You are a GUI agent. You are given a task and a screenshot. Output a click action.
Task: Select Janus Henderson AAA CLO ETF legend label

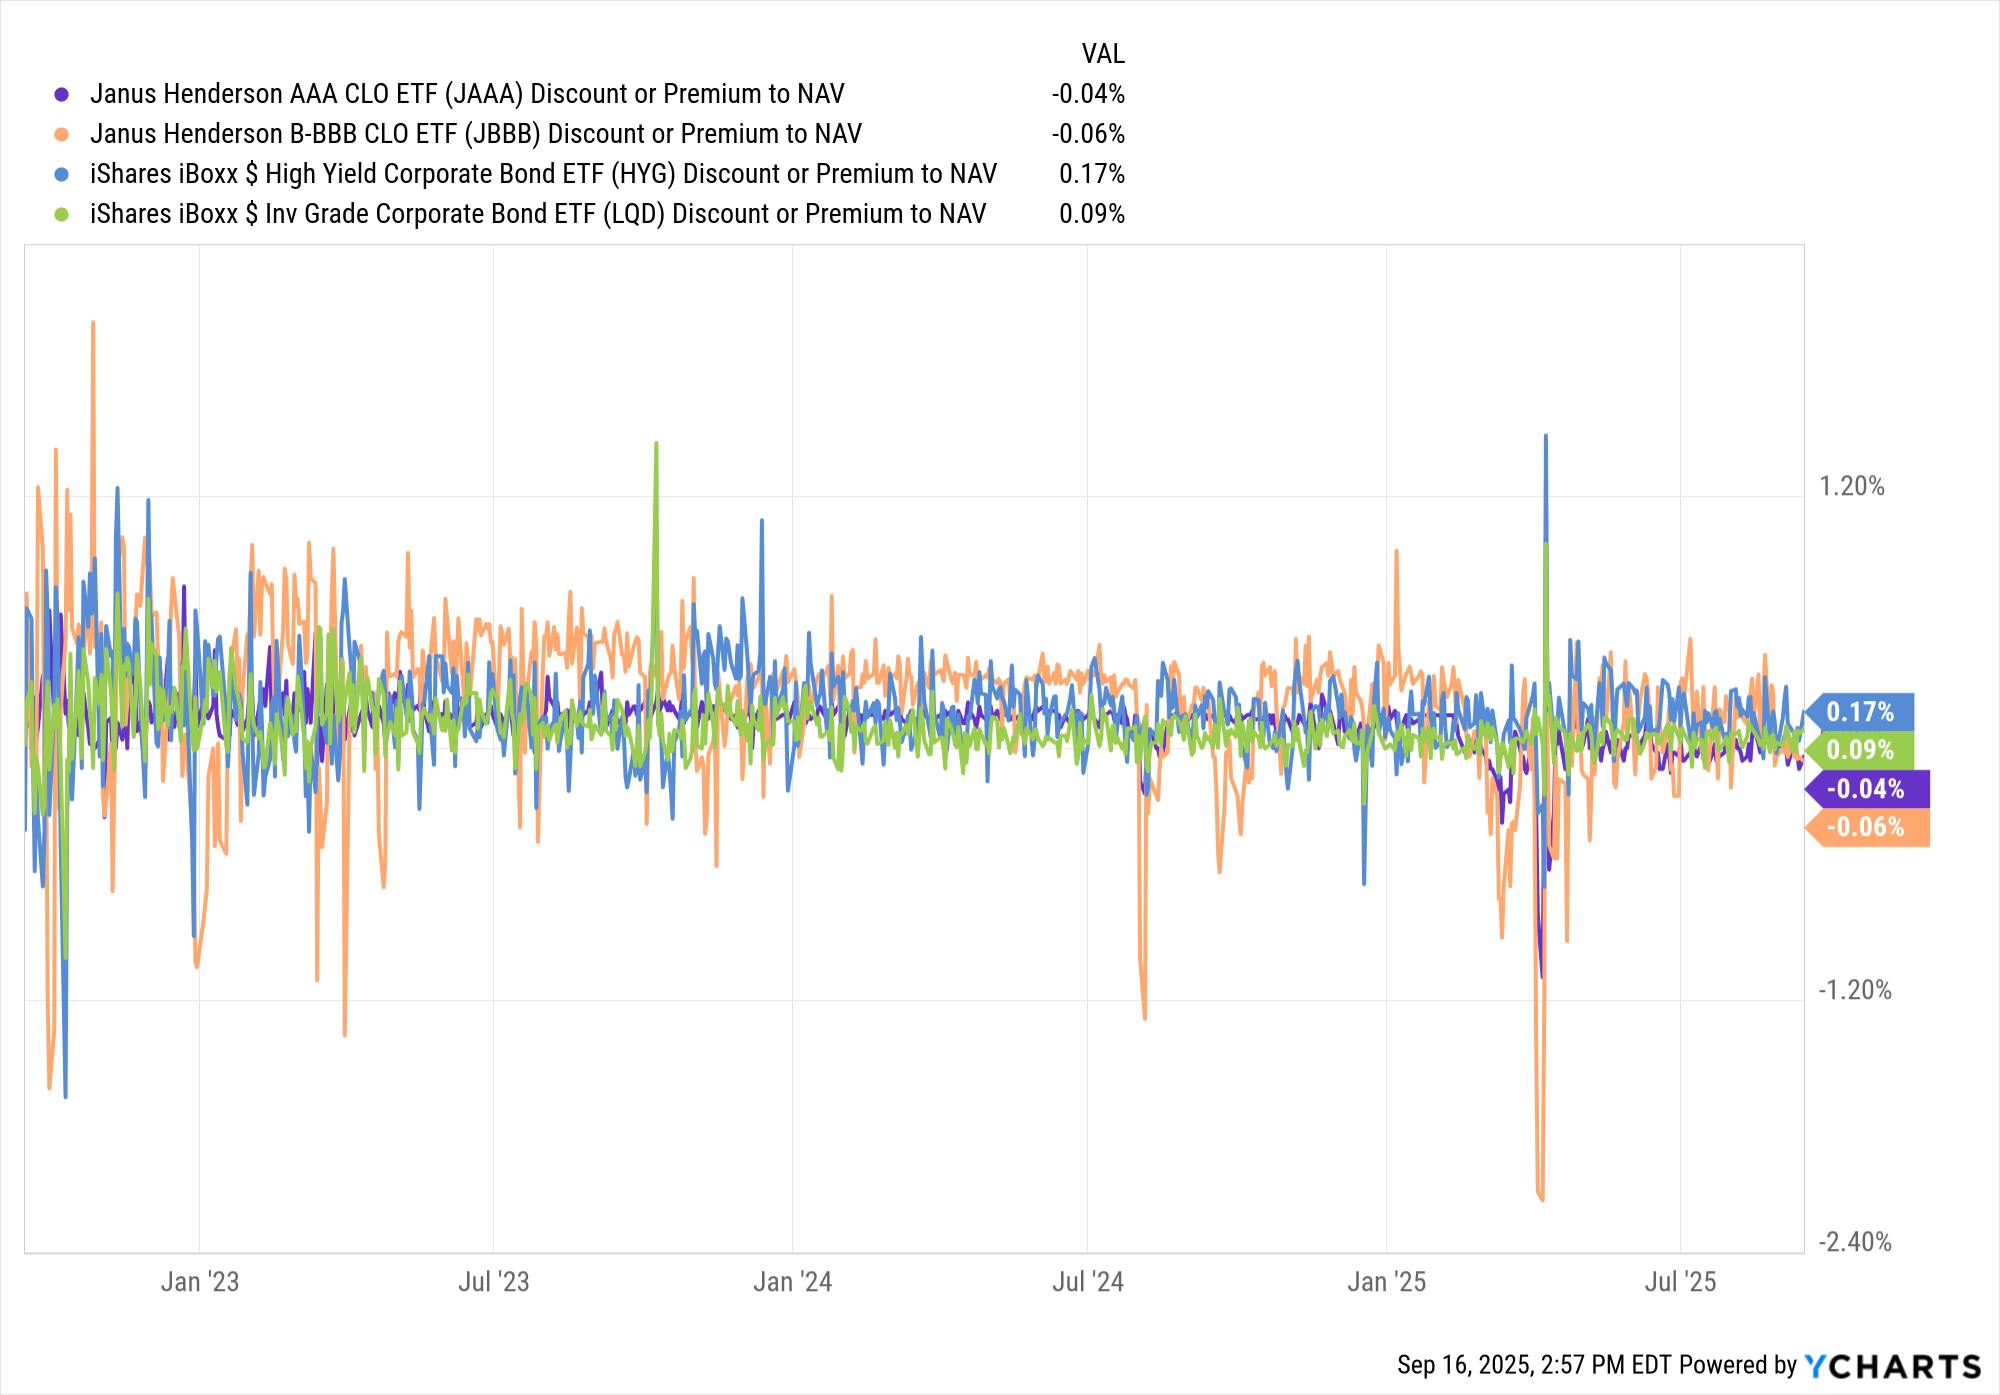pyautogui.click(x=467, y=94)
